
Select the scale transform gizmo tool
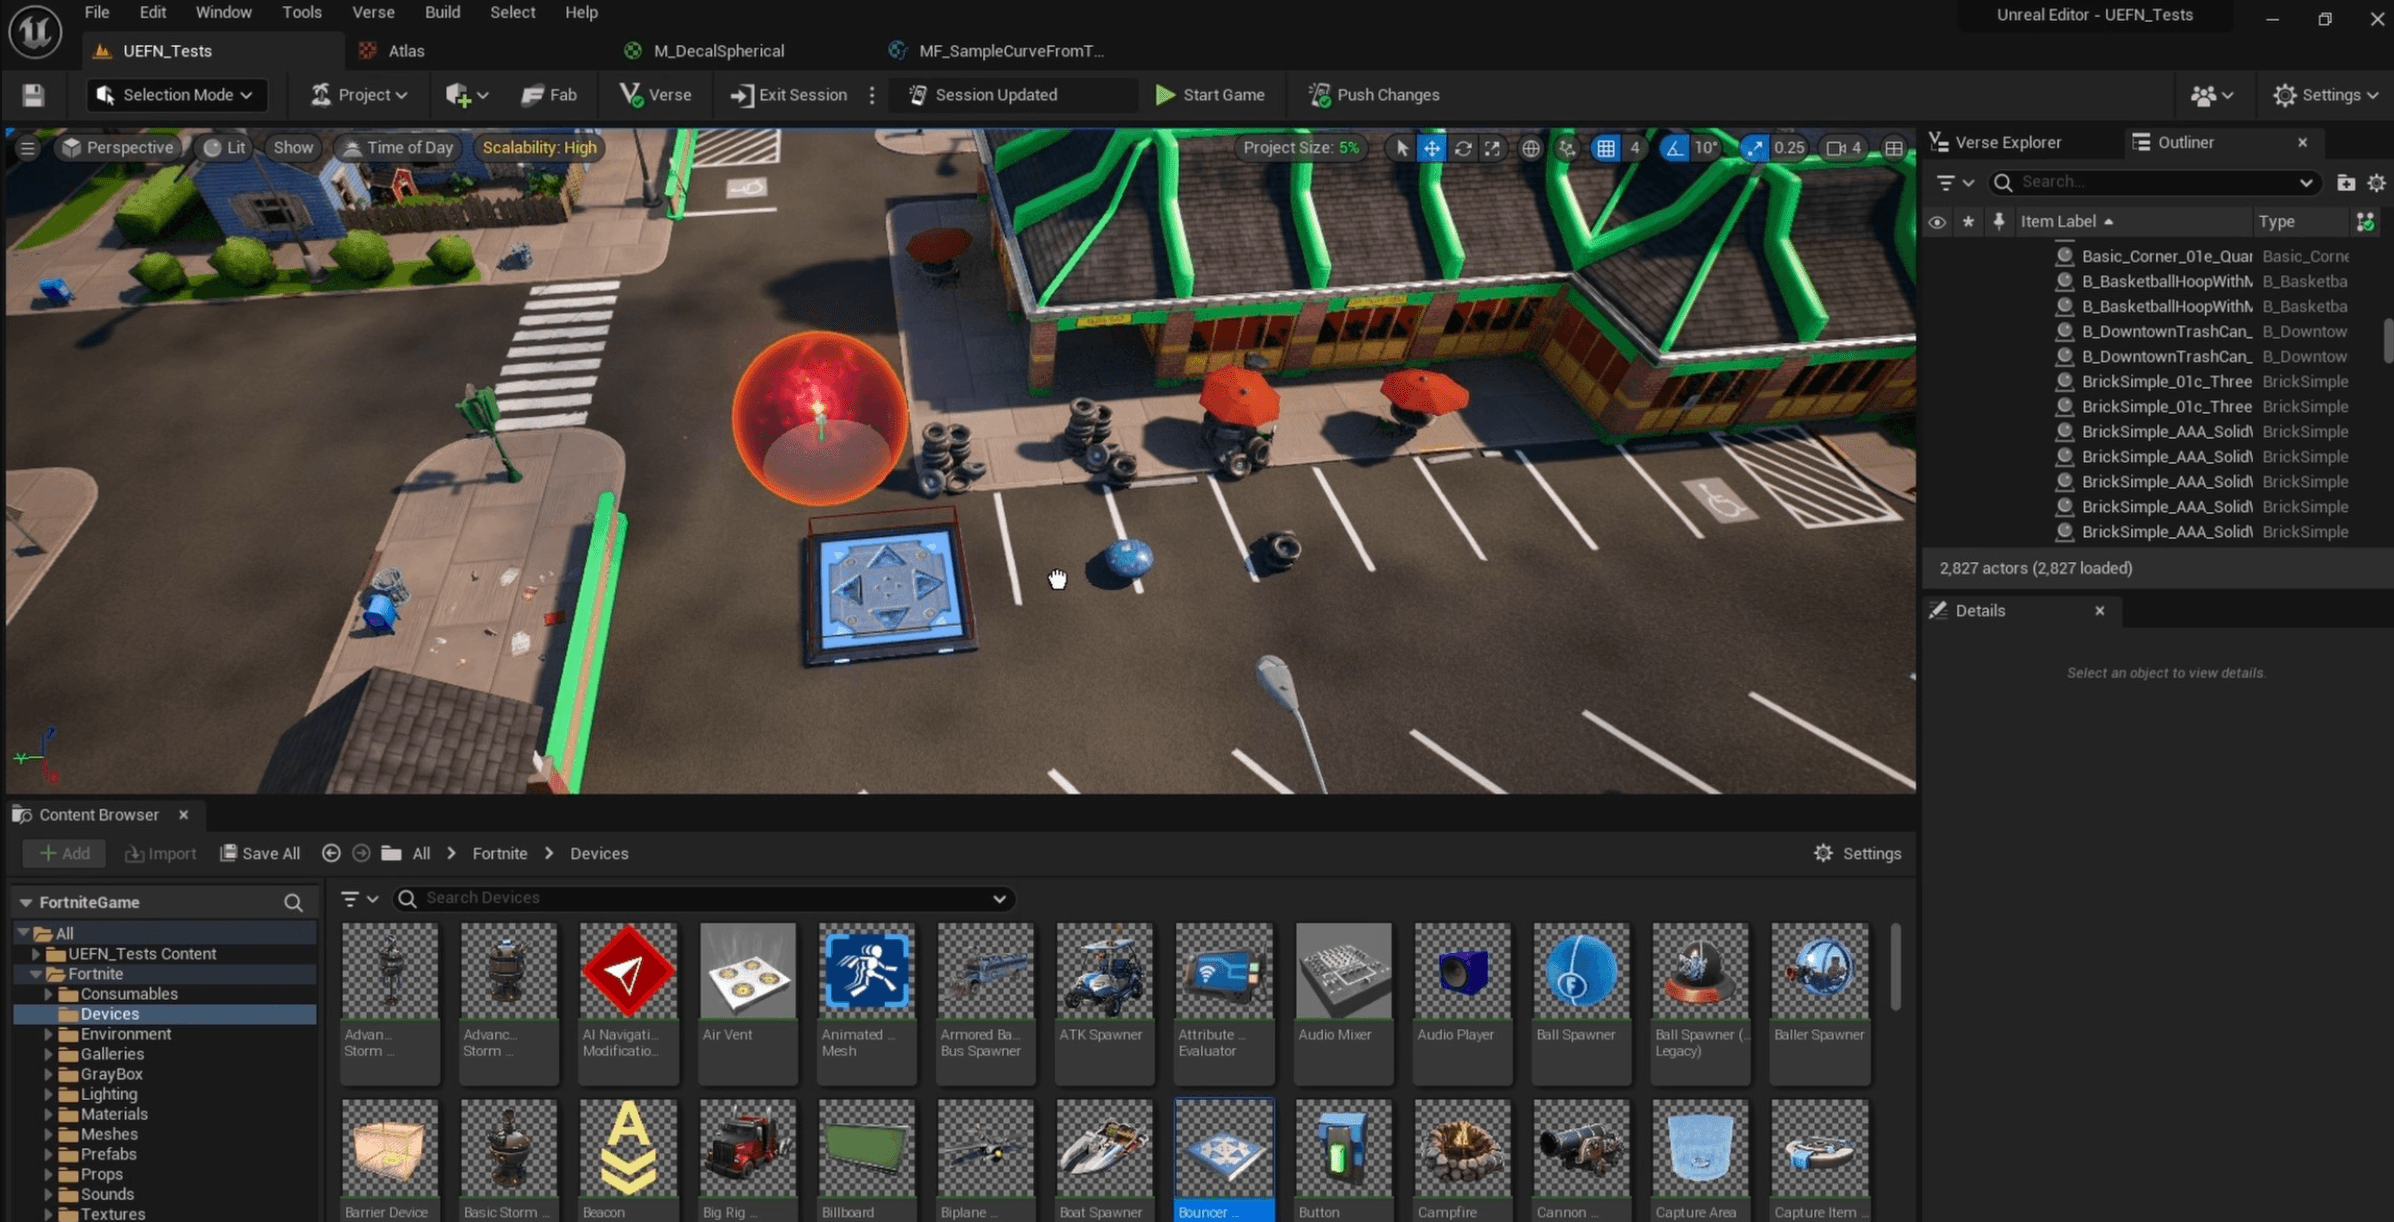click(1492, 148)
